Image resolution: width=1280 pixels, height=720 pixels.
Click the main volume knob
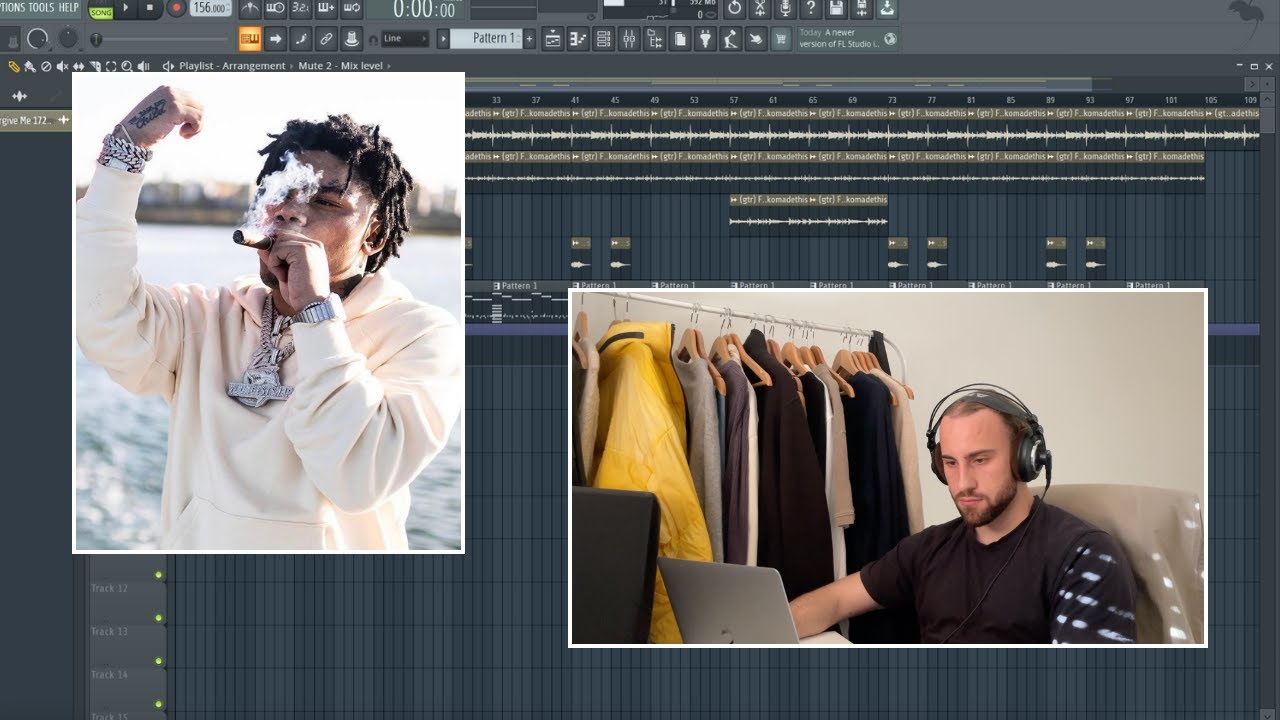pyautogui.click(x=37, y=39)
